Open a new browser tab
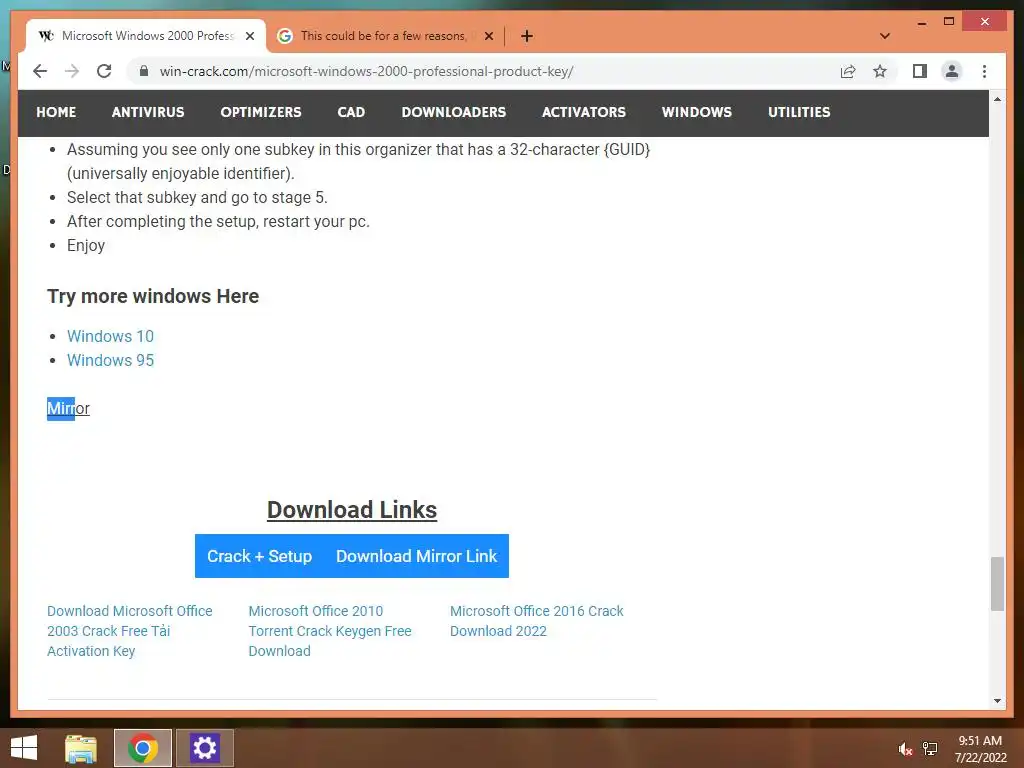This screenshot has height=768, width=1024. (527, 36)
